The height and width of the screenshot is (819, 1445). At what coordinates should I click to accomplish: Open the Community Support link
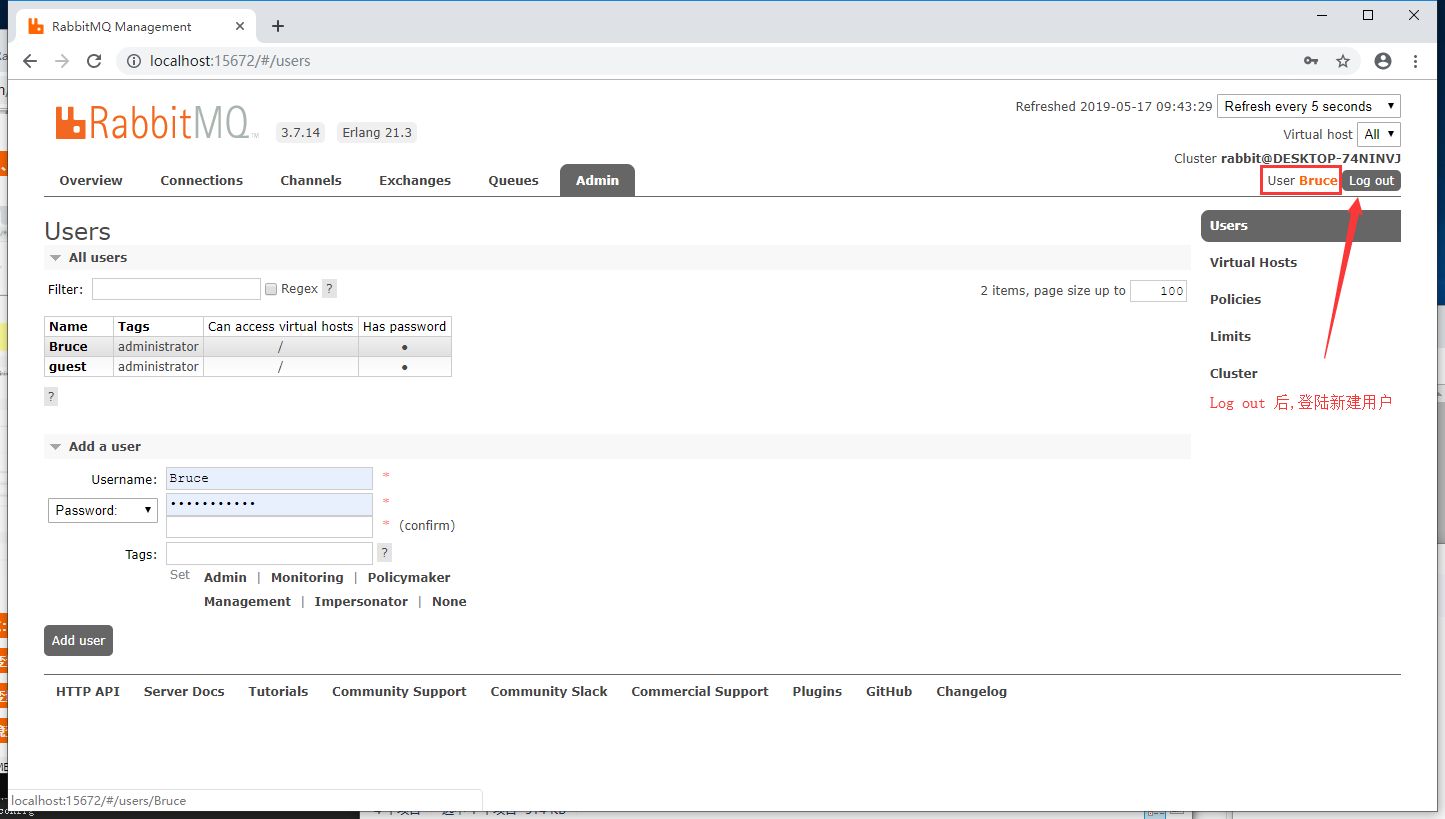[x=399, y=692]
